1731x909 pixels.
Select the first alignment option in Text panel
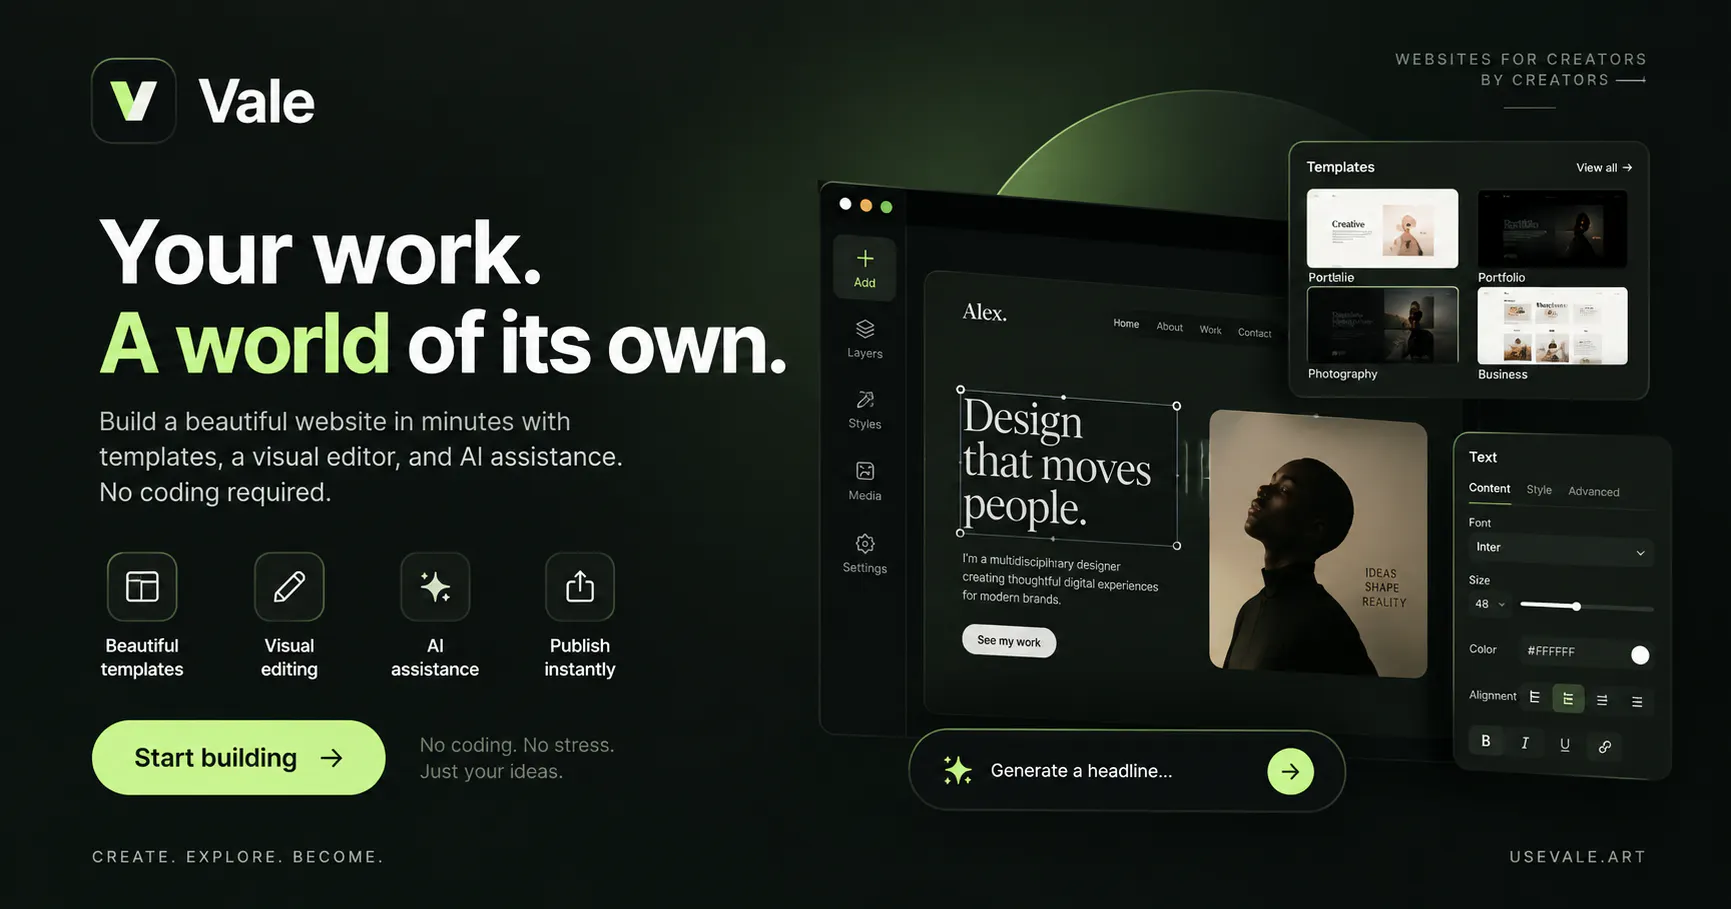click(1535, 697)
